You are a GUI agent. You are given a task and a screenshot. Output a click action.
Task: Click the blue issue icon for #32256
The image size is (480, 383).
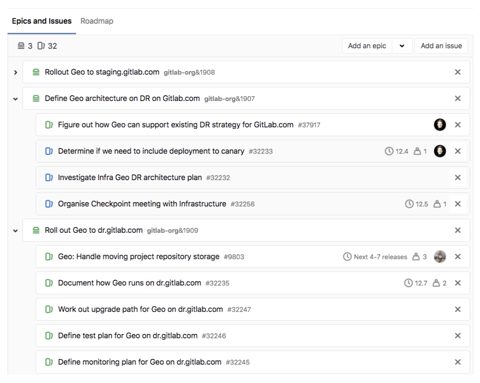(49, 204)
